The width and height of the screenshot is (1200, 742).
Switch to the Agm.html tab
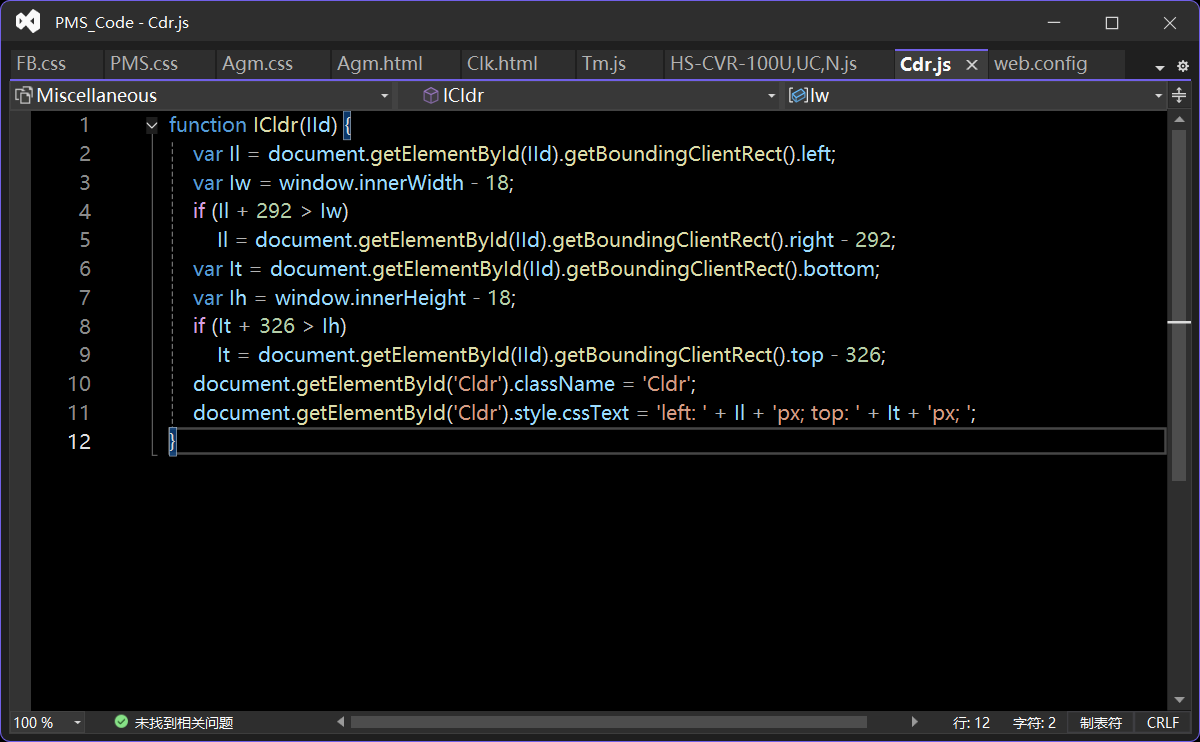click(x=379, y=64)
